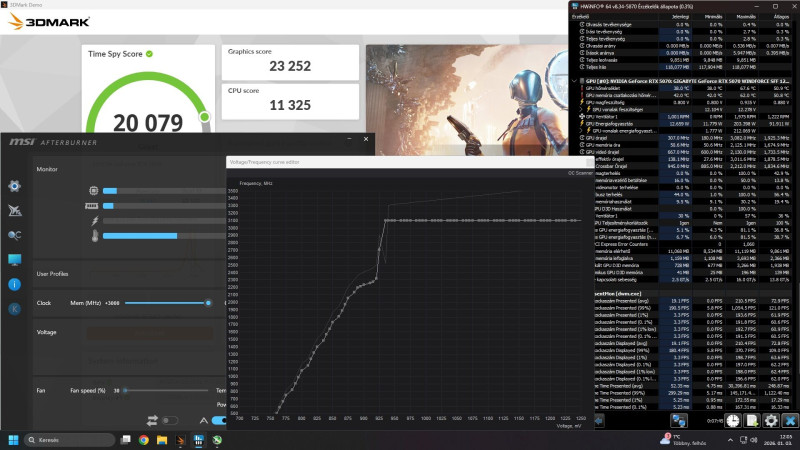The width and height of the screenshot is (800, 450).
Task: Click the Érzékelő column header in HWiNFO
Action: (581, 17)
